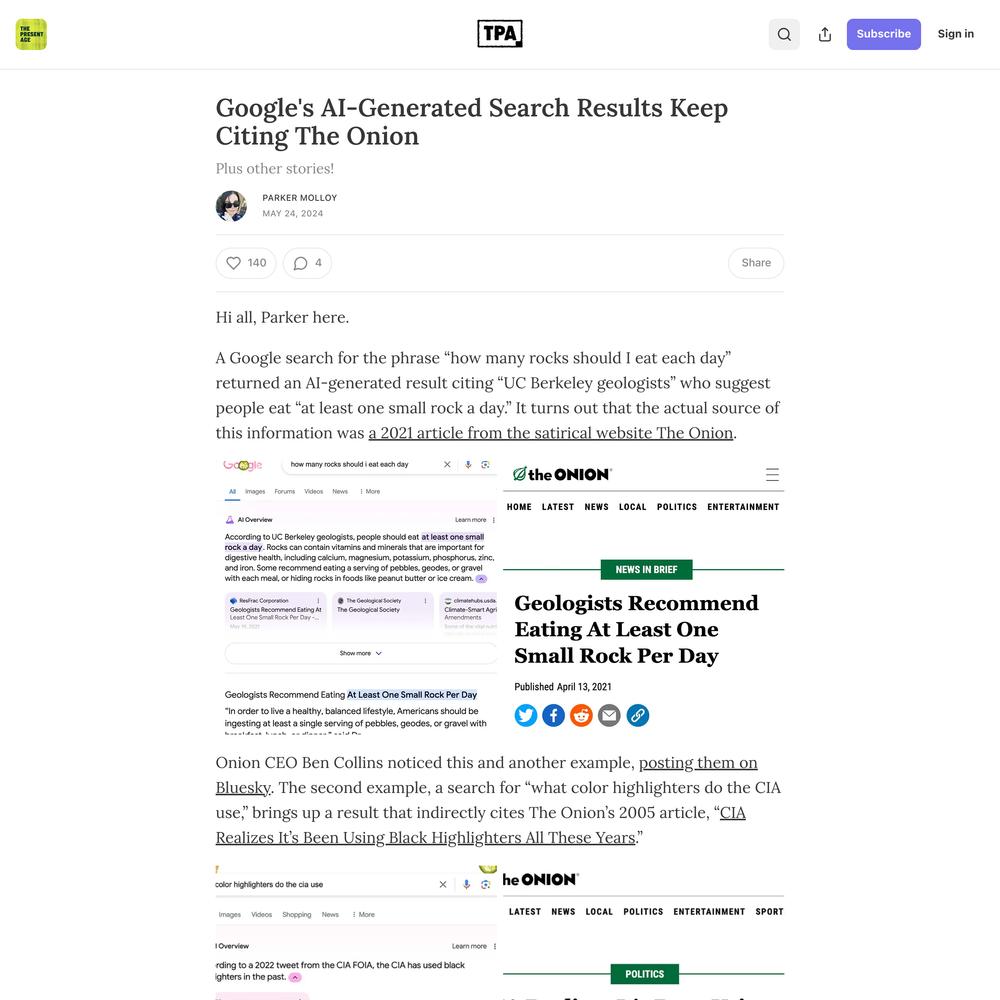Open author Parker Molloy's profile name
Viewport: 1000px width, 1000px height.
(300, 198)
